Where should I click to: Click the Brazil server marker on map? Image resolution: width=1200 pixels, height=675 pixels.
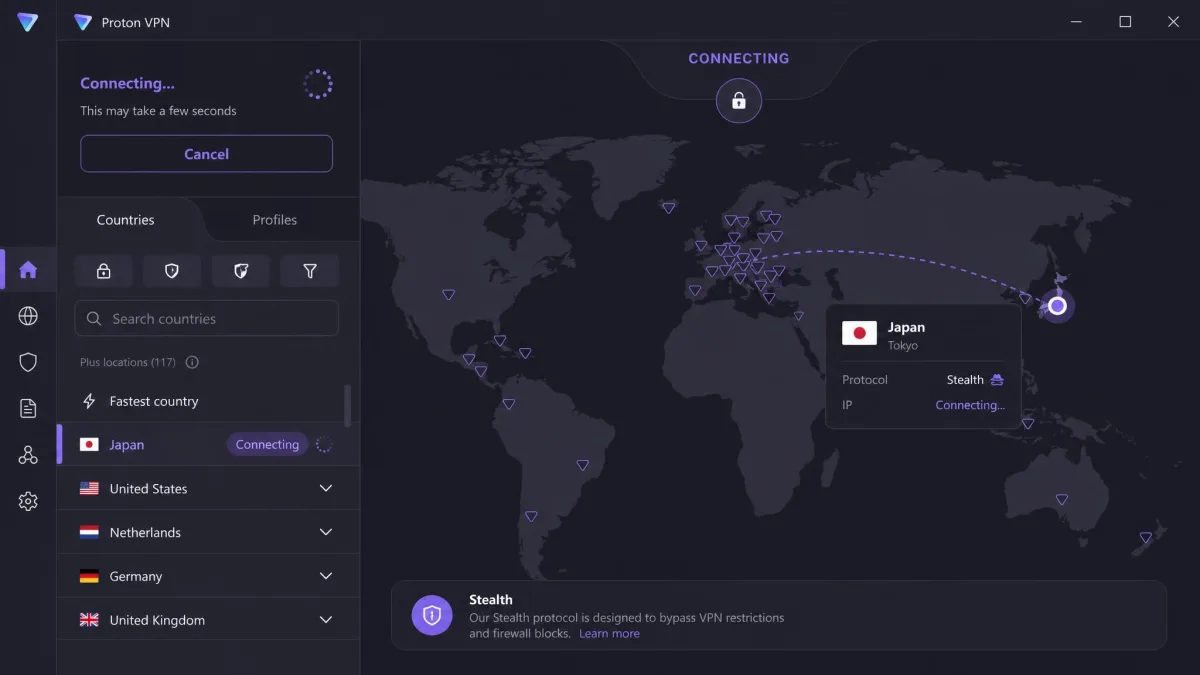tap(582, 465)
